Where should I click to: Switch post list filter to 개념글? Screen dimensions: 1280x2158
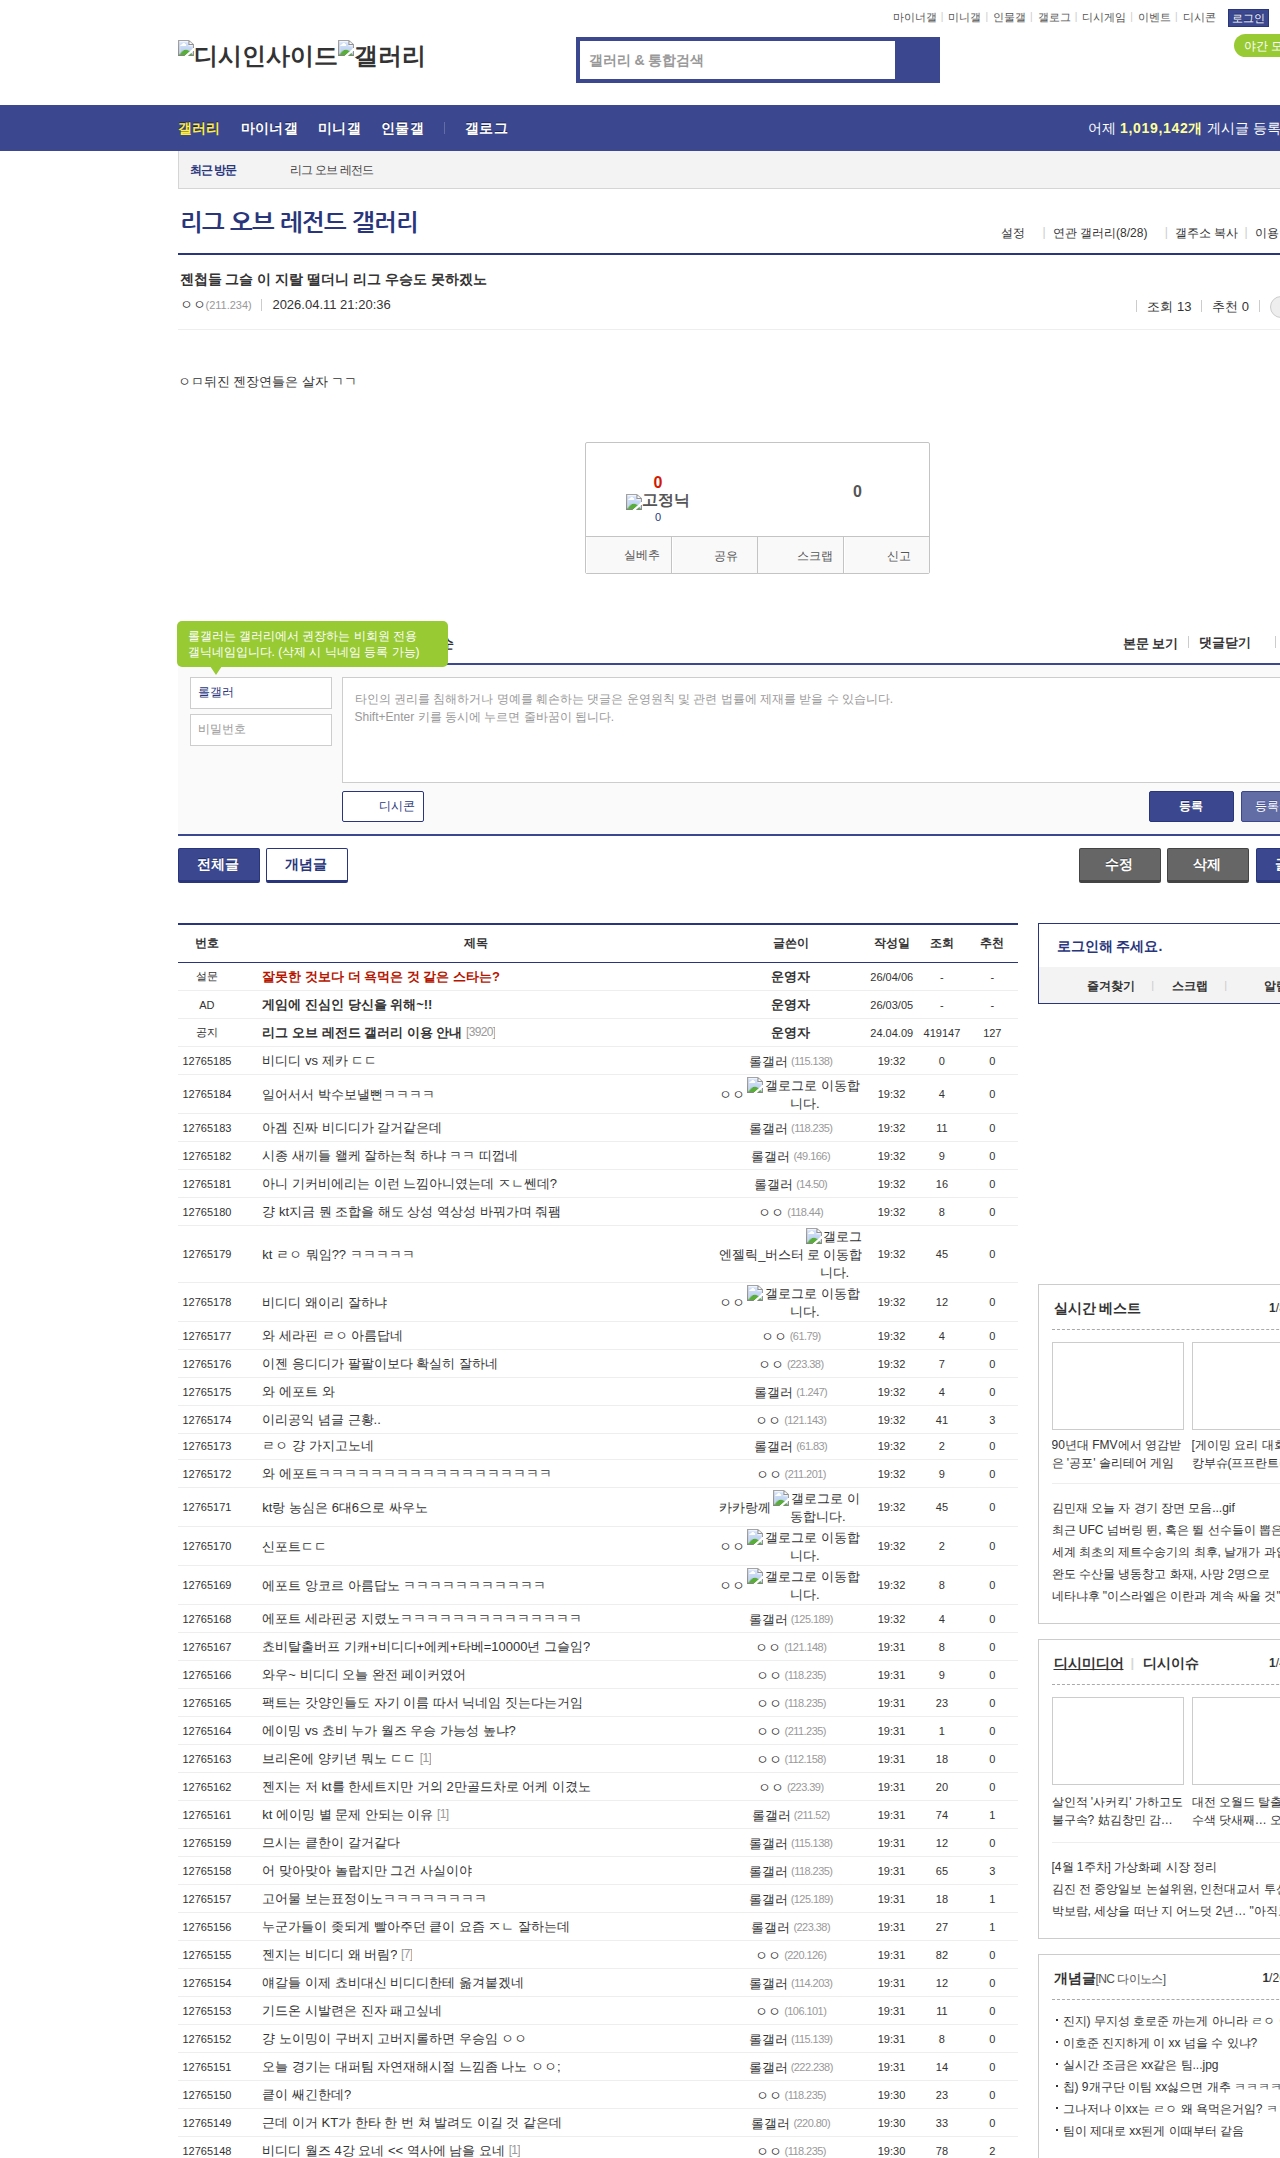pos(306,865)
